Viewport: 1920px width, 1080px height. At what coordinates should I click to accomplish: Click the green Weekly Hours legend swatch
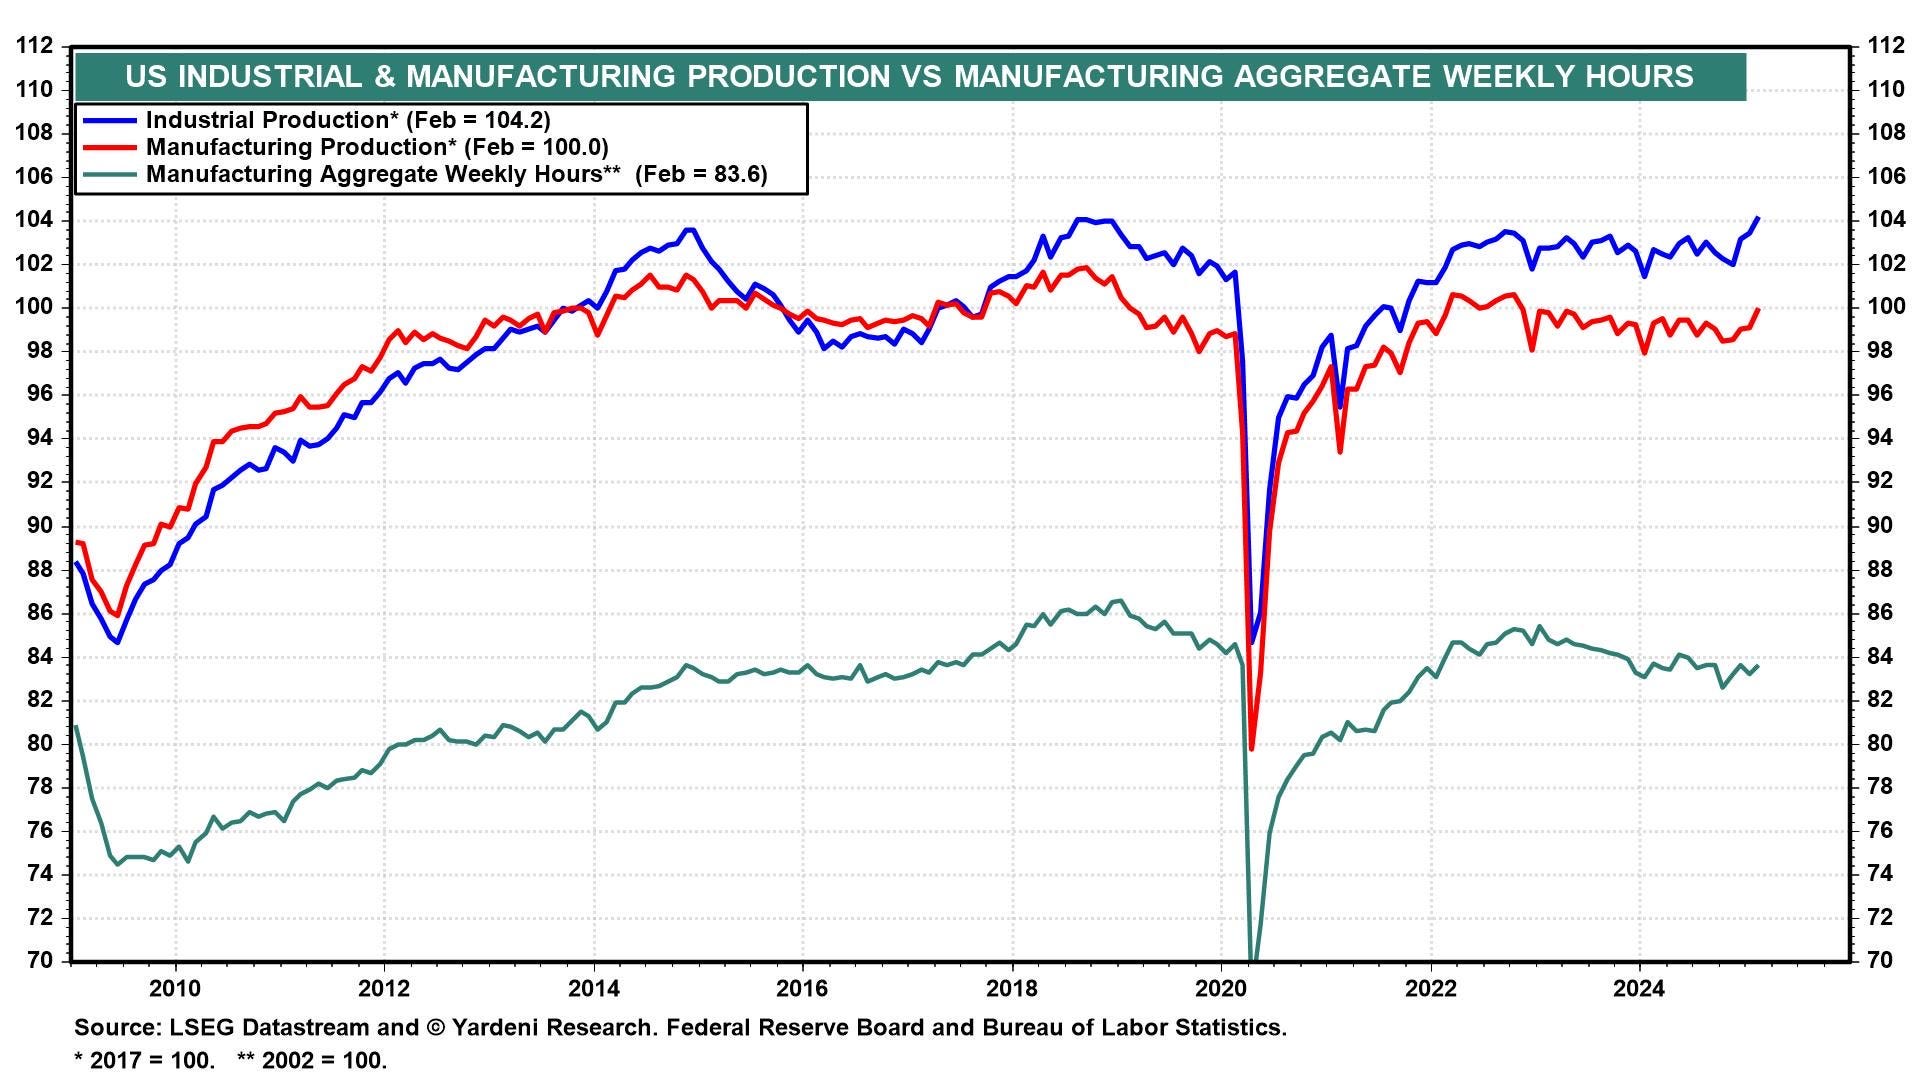[110, 174]
